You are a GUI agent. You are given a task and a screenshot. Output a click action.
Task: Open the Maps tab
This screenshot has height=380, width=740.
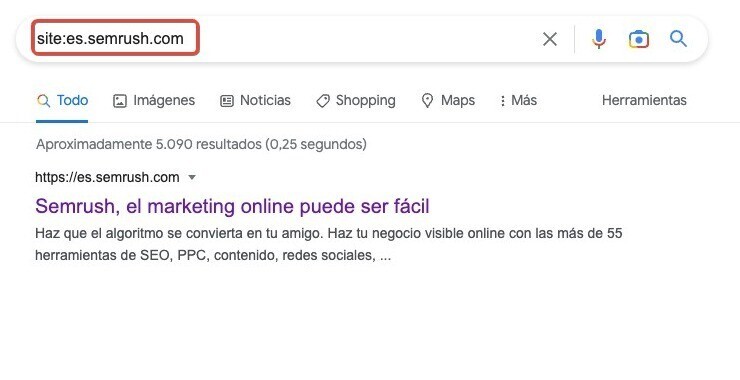coord(448,101)
